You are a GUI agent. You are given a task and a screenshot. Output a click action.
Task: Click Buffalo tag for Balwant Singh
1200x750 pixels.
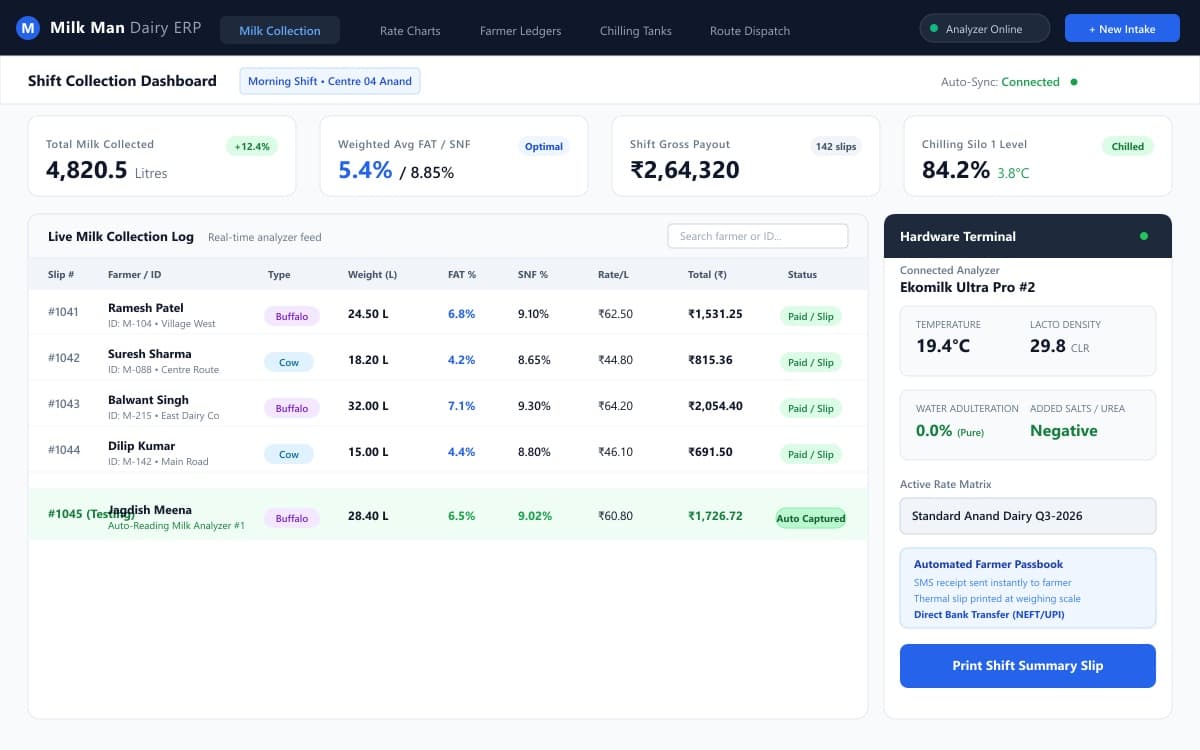point(292,408)
